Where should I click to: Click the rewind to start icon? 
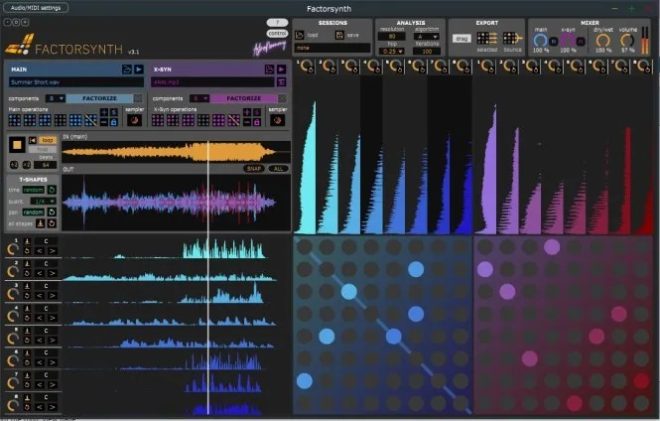coord(32,140)
